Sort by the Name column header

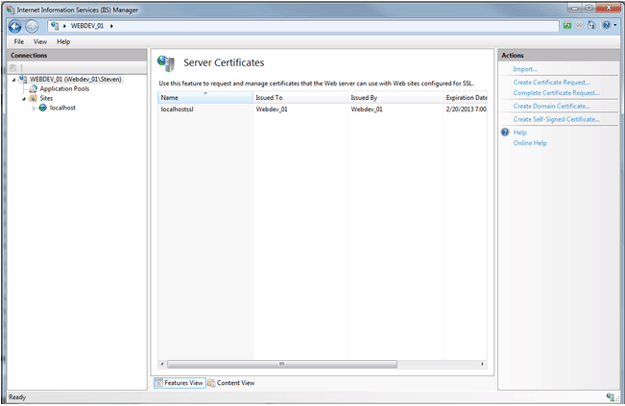point(205,98)
